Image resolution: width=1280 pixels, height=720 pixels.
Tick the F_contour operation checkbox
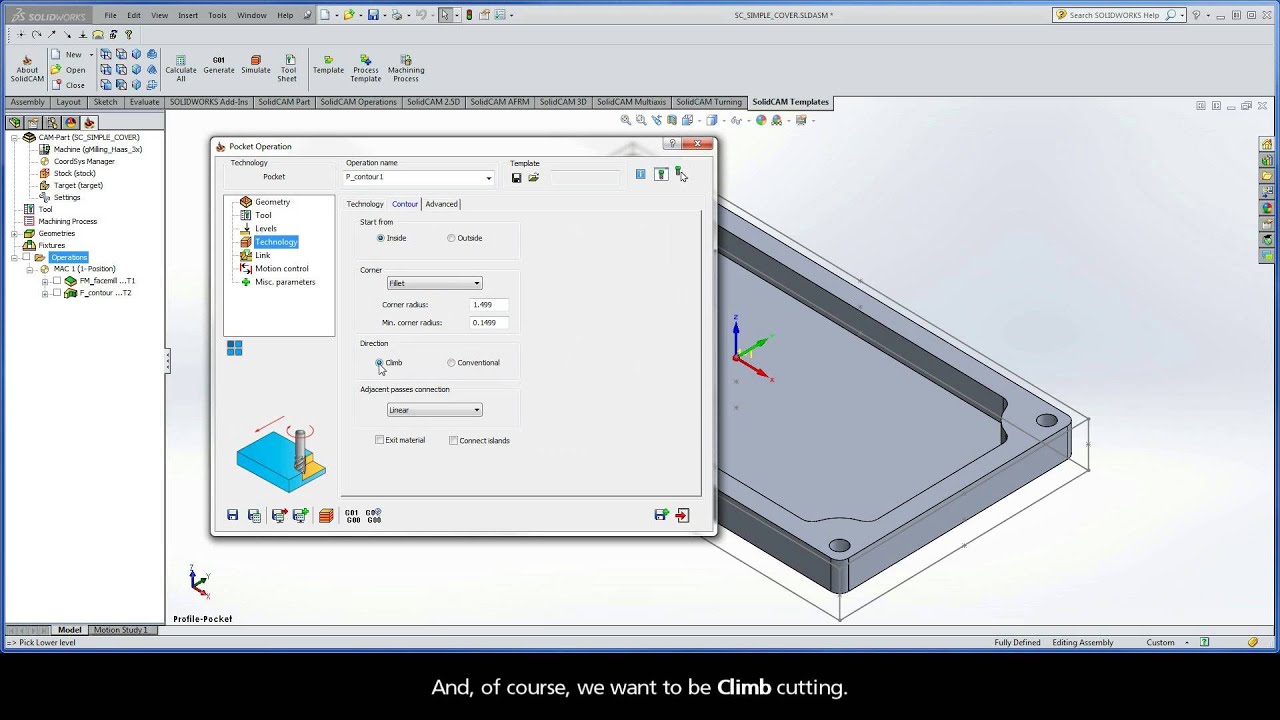(57, 293)
